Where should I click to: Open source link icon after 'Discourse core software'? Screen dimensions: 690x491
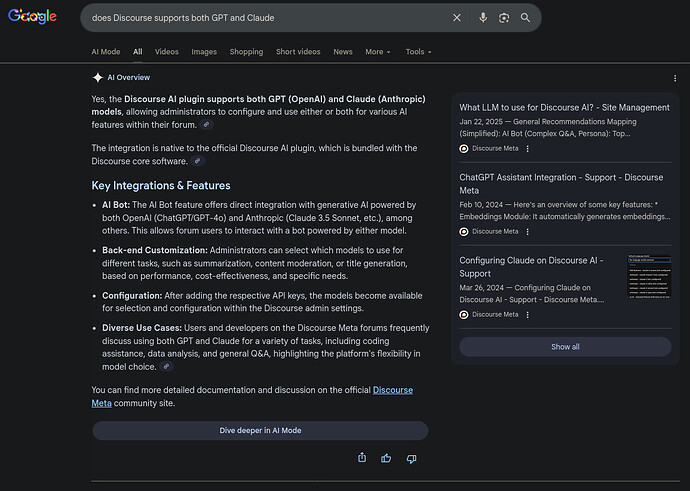(x=198, y=161)
